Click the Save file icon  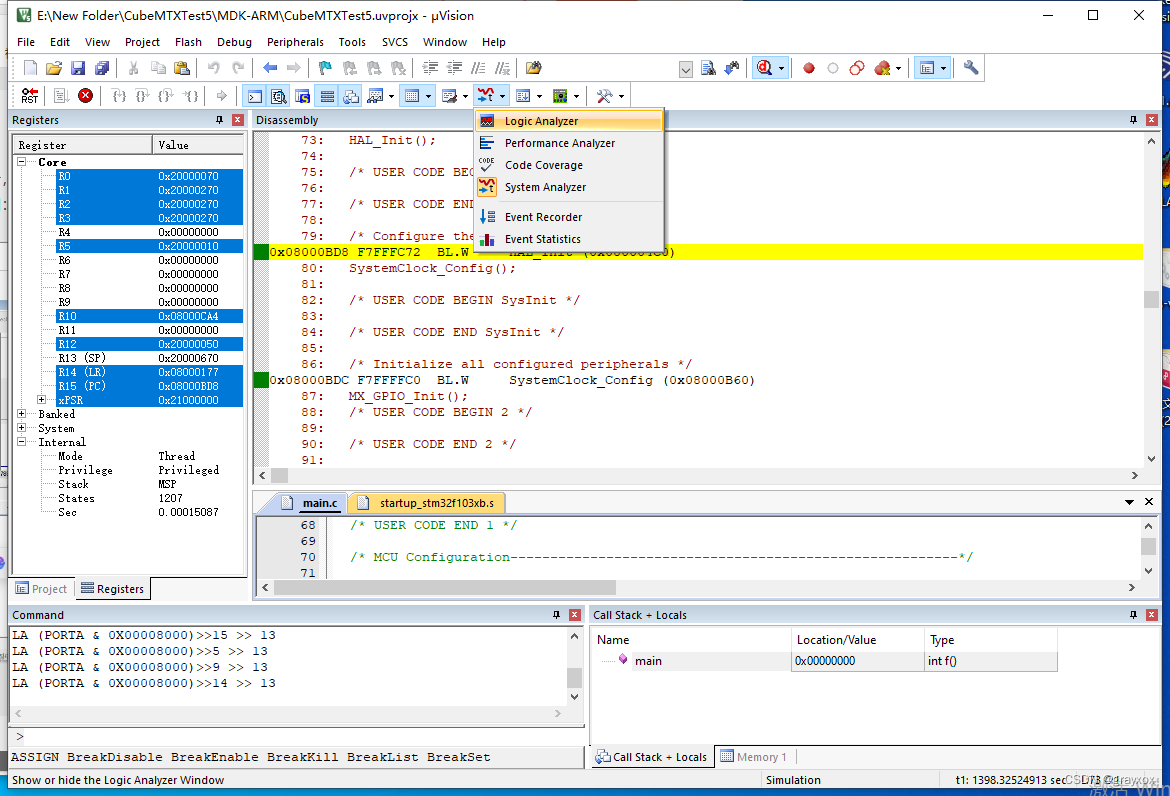78,68
